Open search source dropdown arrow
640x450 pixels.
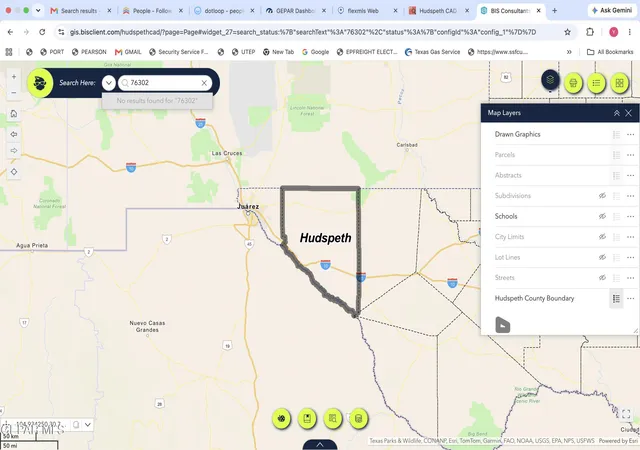click(109, 83)
